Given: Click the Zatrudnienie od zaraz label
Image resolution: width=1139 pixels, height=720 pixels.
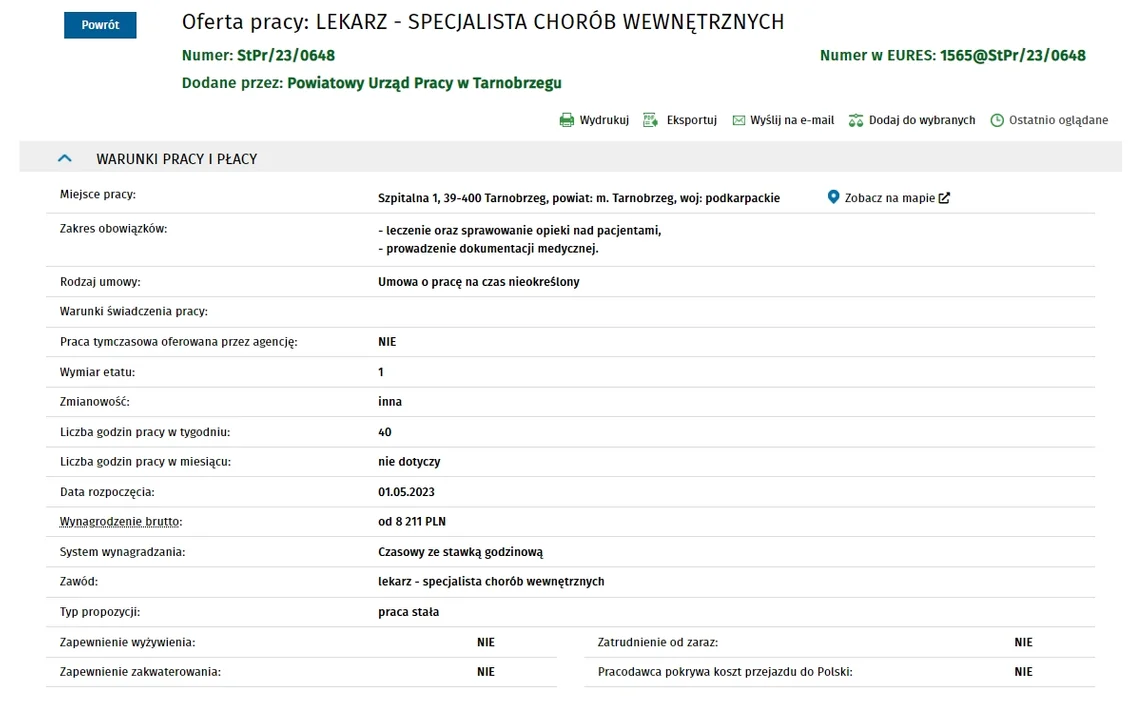Looking at the screenshot, I should (657, 642).
